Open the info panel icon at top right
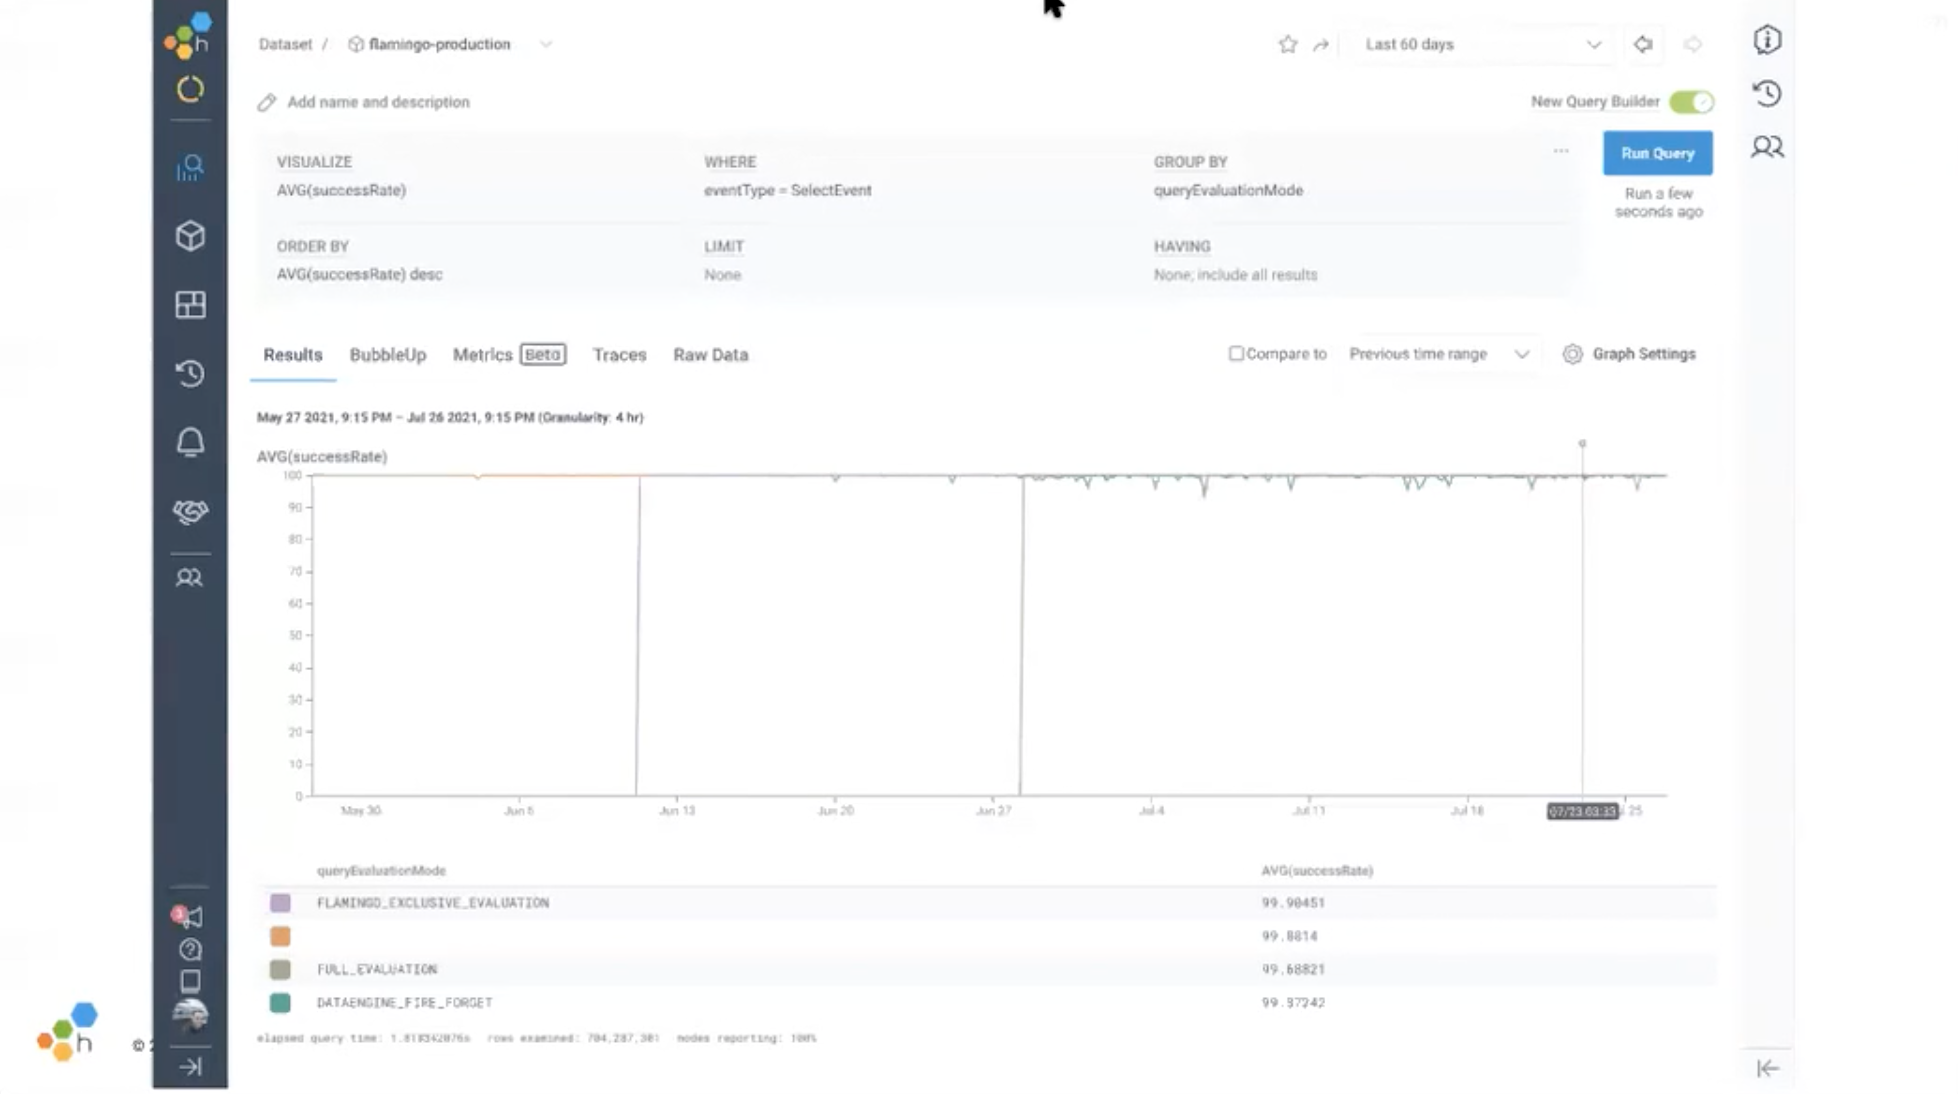This screenshot has height=1094, width=1958. pyautogui.click(x=1767, y=40)
